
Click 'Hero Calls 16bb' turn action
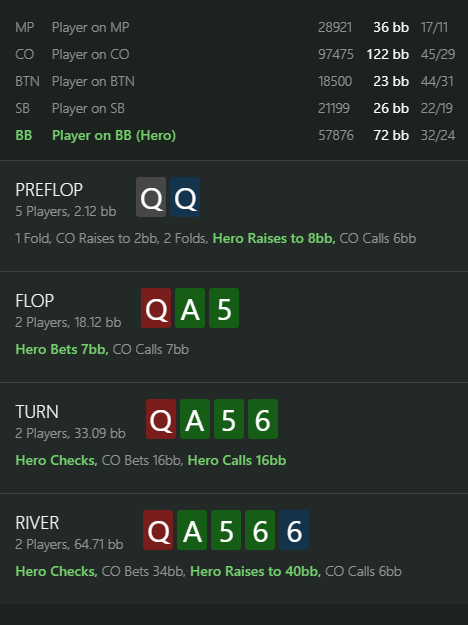click(237, 460)
